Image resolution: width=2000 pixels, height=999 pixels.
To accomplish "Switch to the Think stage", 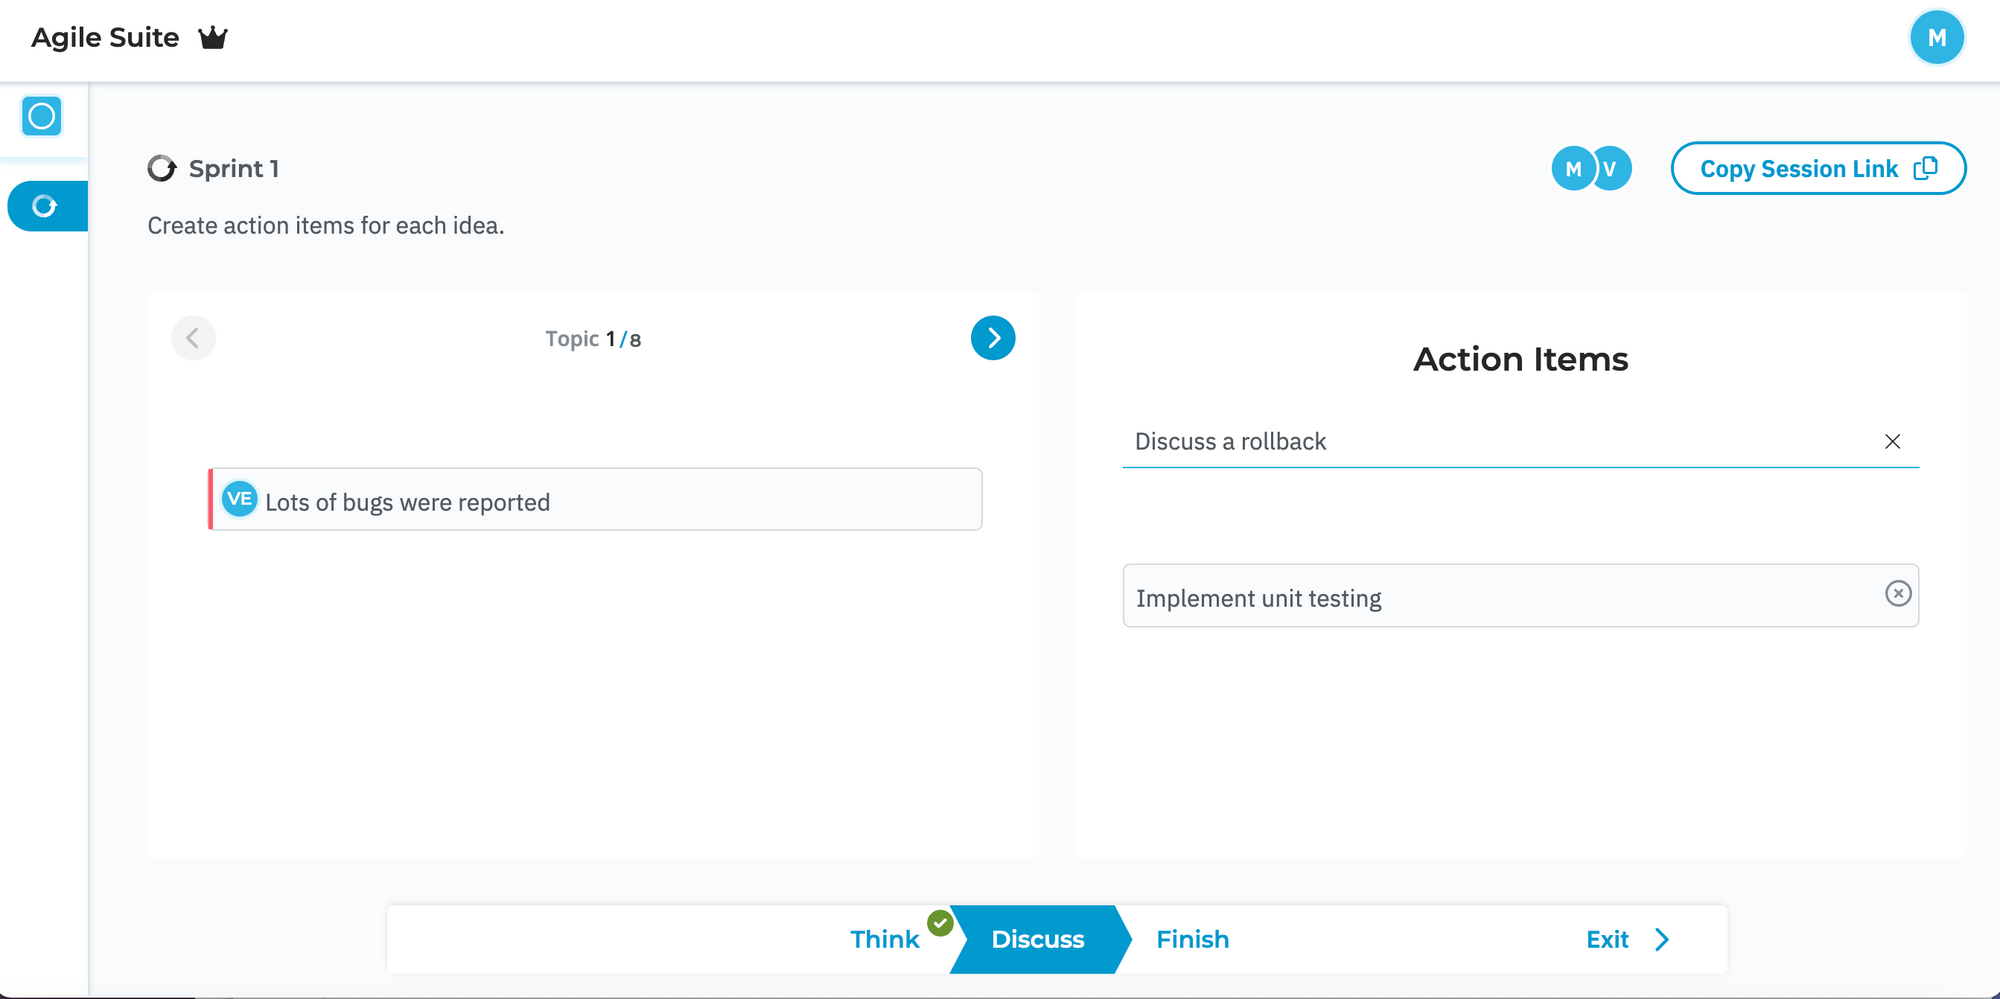I will [885, 939].
